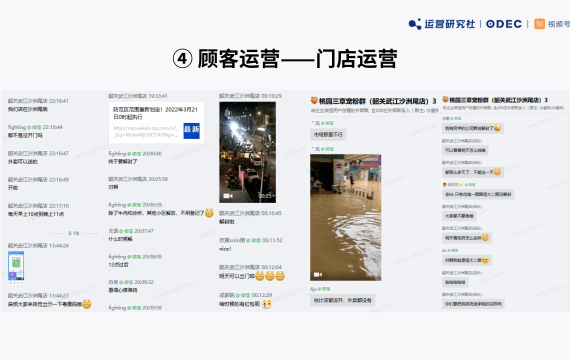Click video camera icon on night video
Screen dimensions: 570x360
(228, 196)
